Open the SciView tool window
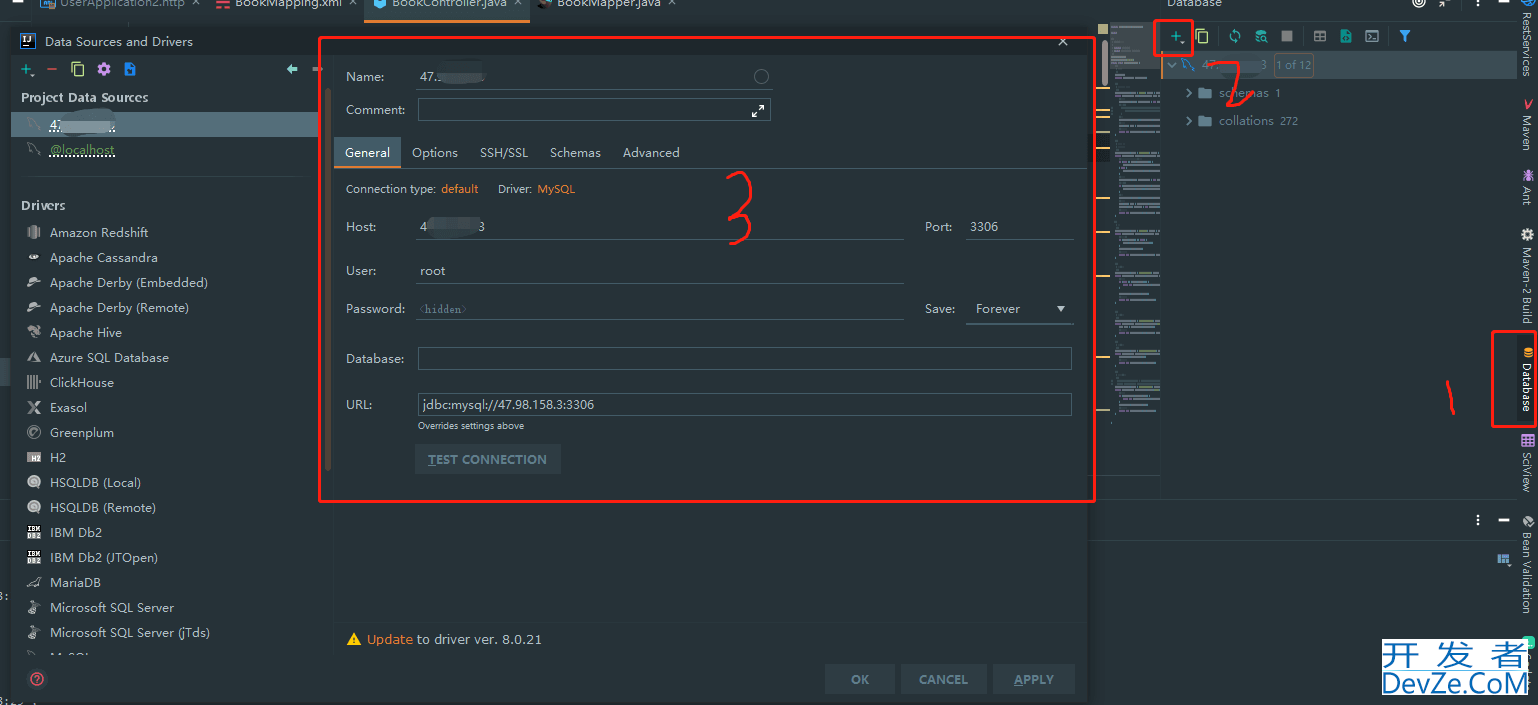1538x705 pixels. tap(1527, 463)
